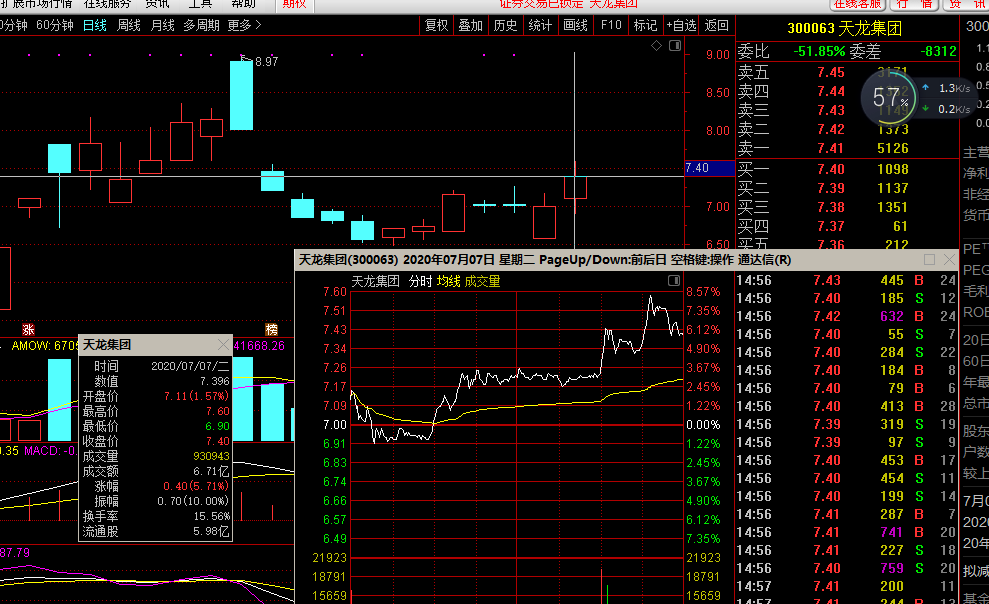Click the 委差 -8312 value

point(938,51)
